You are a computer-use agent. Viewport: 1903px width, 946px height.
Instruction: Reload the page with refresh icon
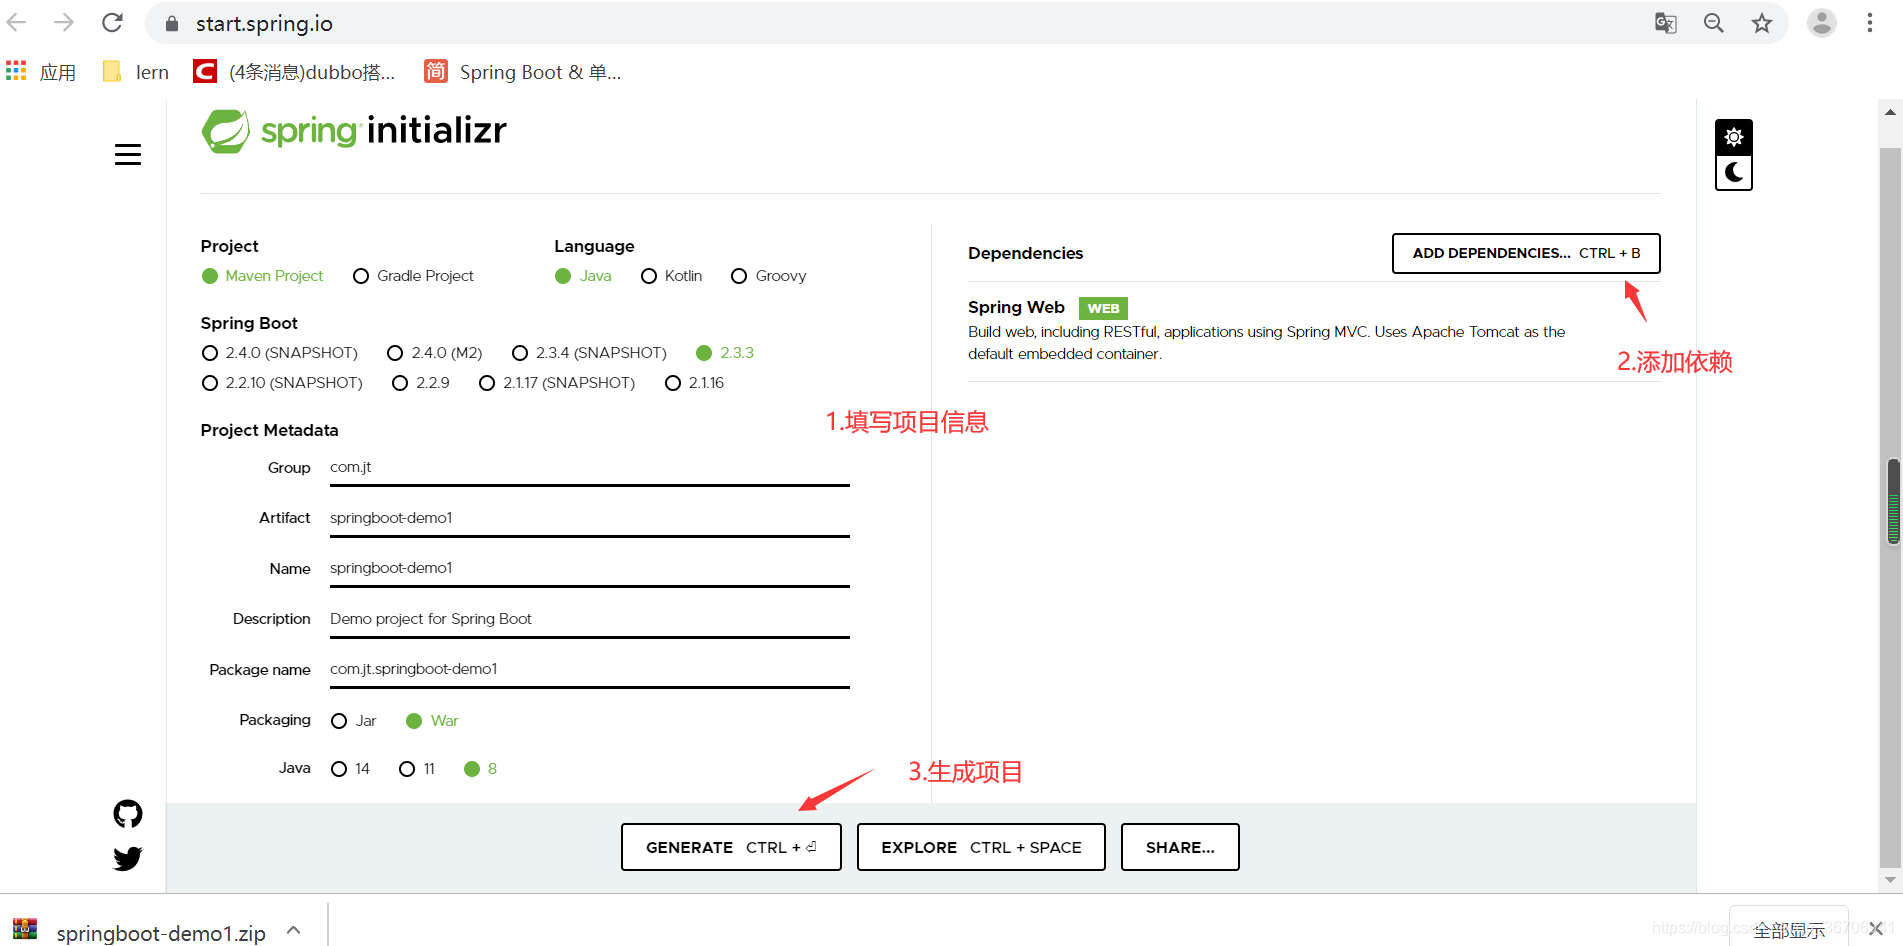point(112,23)
